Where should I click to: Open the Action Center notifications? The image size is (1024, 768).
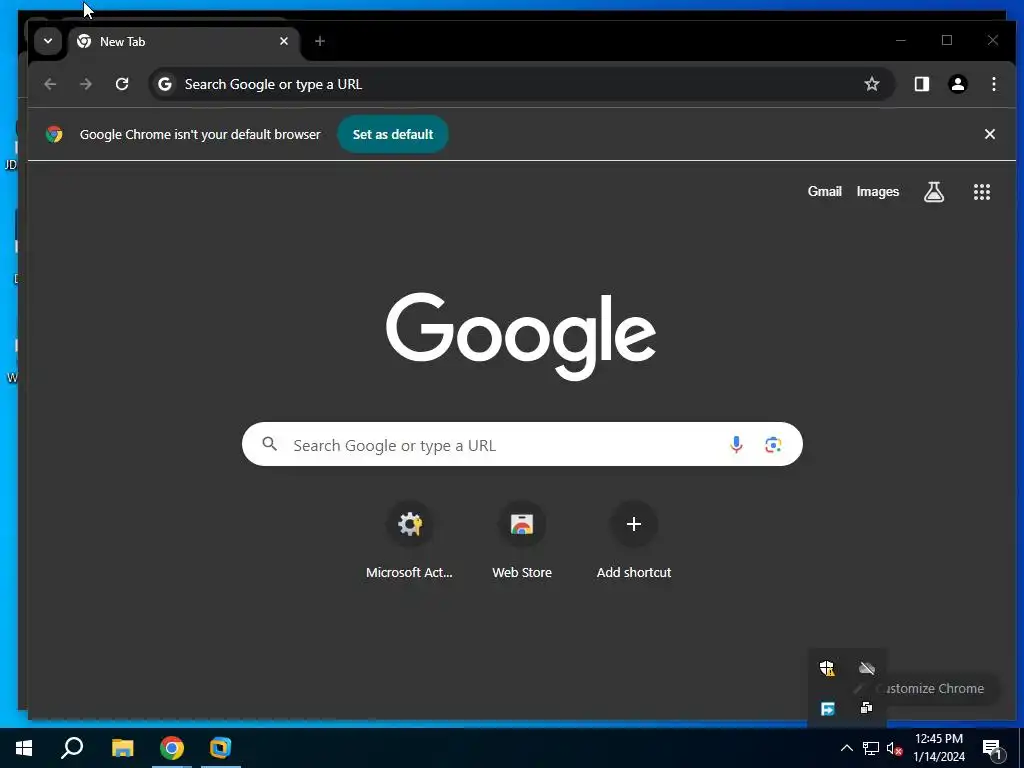point(992,748)
